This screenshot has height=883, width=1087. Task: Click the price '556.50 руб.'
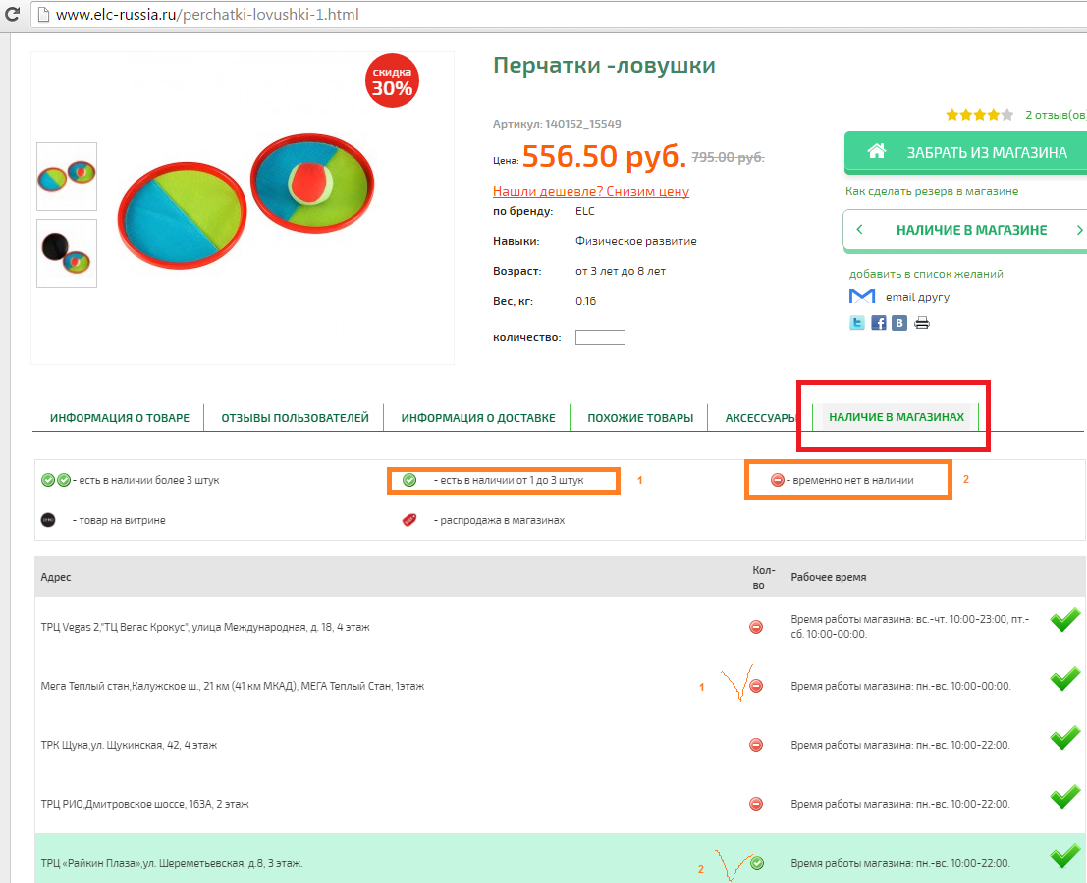(603, 156)
